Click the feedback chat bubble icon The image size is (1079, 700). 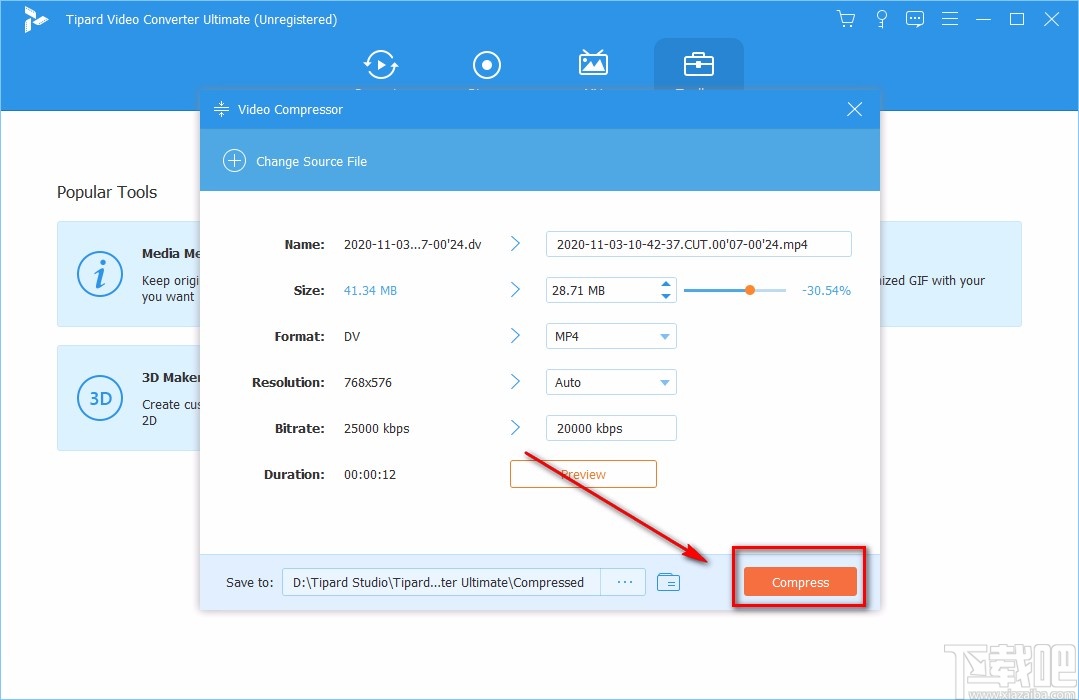tap(915, 19)
